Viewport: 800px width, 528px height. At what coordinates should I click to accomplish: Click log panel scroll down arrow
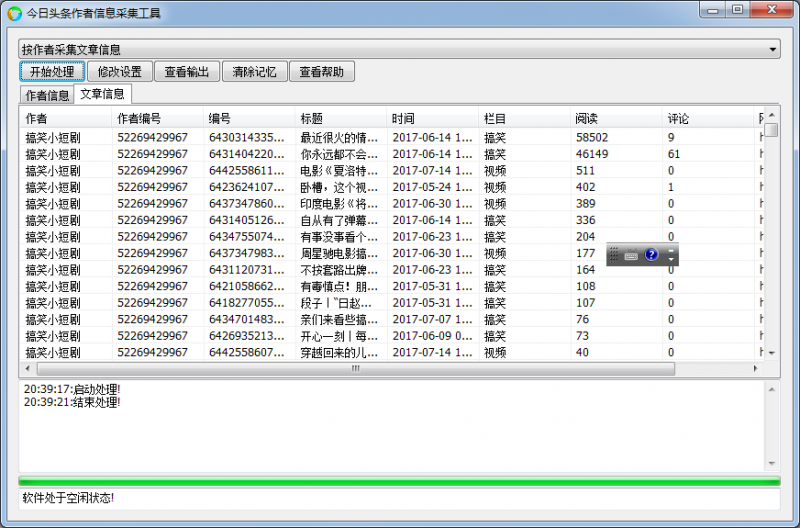(772, 463)
